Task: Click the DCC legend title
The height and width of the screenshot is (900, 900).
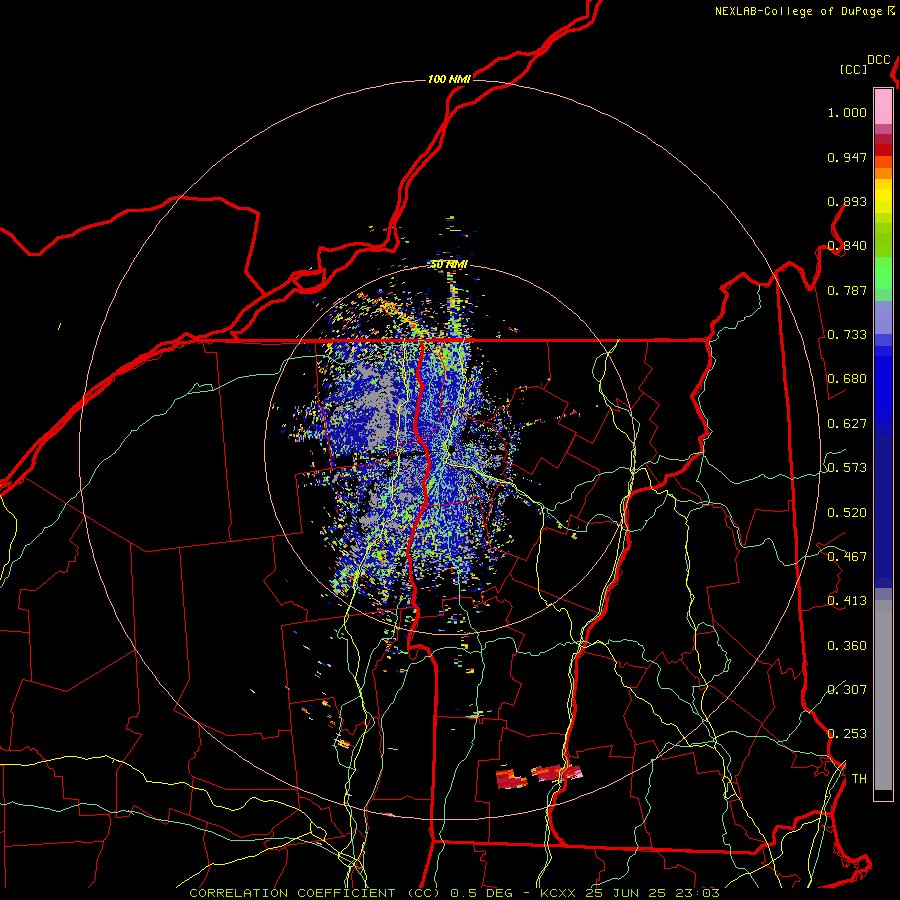Action: coord(878,60)
